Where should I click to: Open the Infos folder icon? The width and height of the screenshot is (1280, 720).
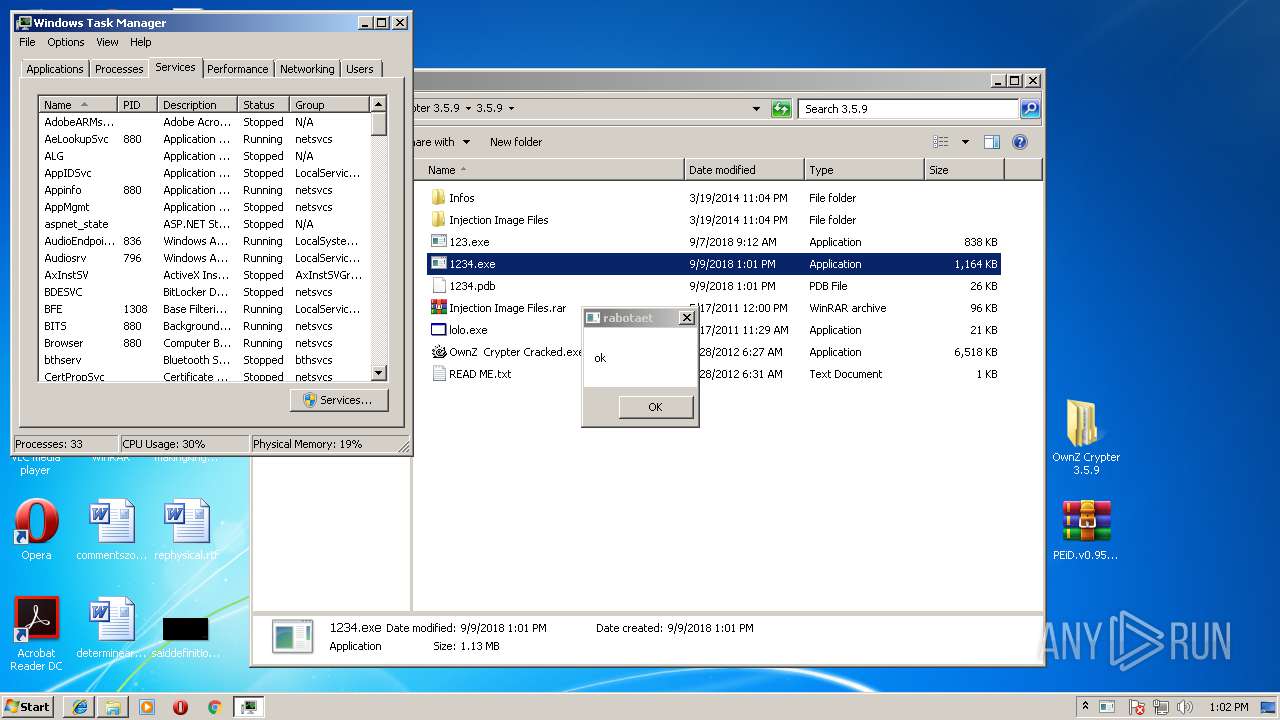[x=438, y=198]
